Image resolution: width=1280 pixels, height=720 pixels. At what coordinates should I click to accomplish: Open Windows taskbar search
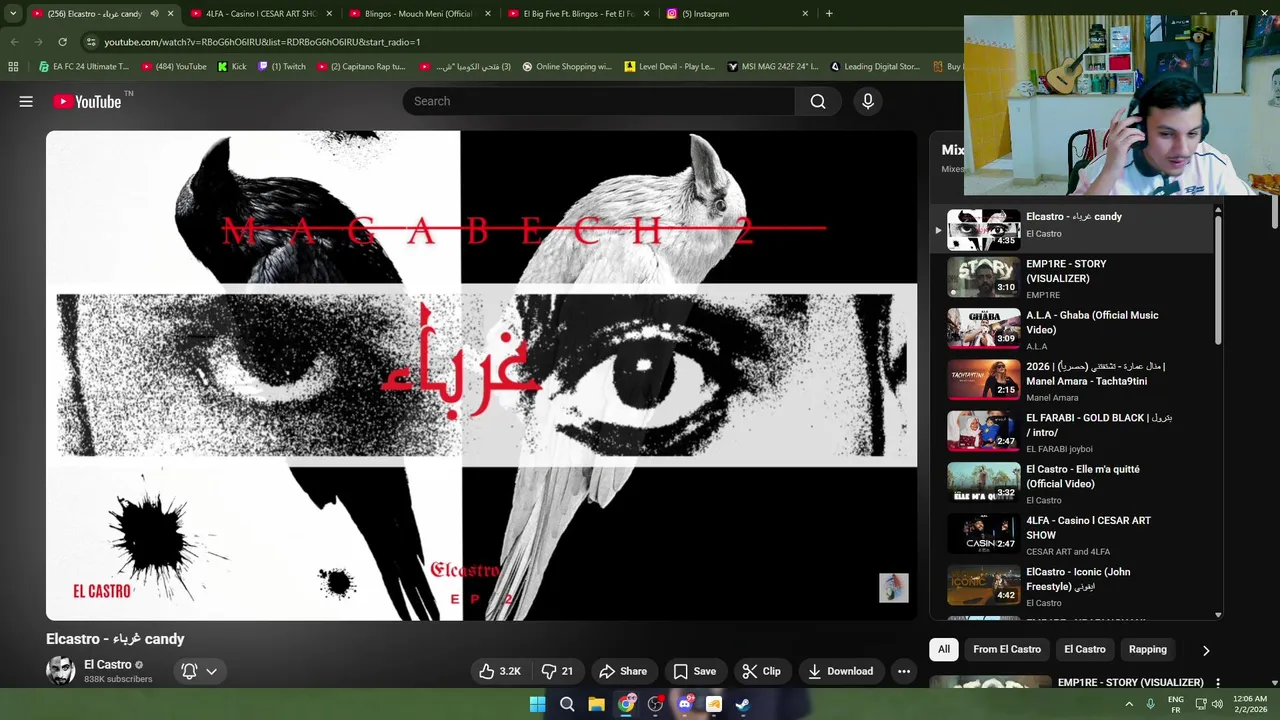pyautogui.click(x=567, y=704)
